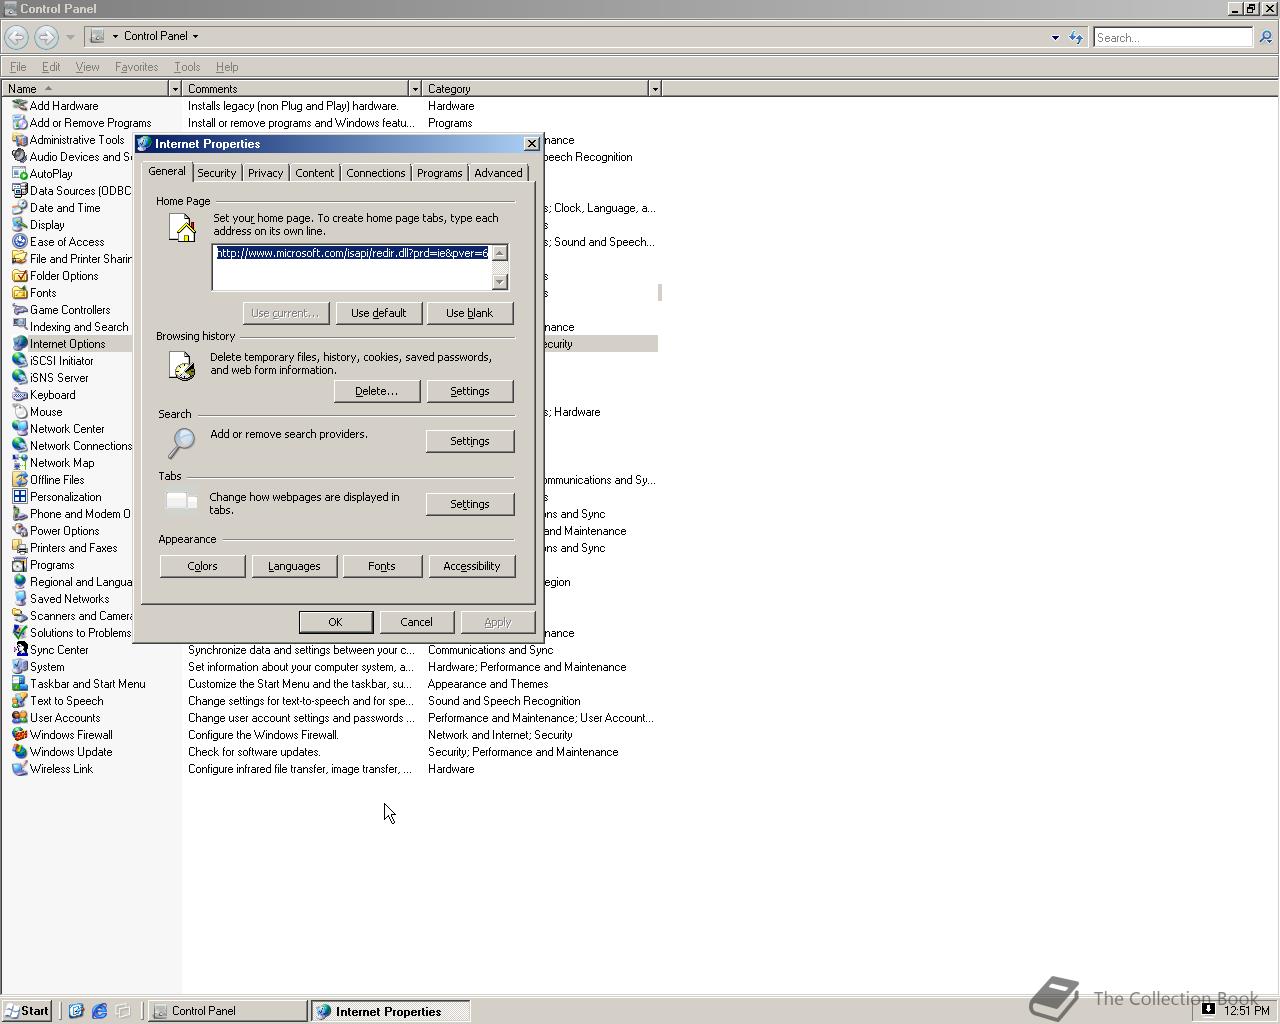
Task: Expand the Comments column dropdown arrow
Action: (415, 89)
